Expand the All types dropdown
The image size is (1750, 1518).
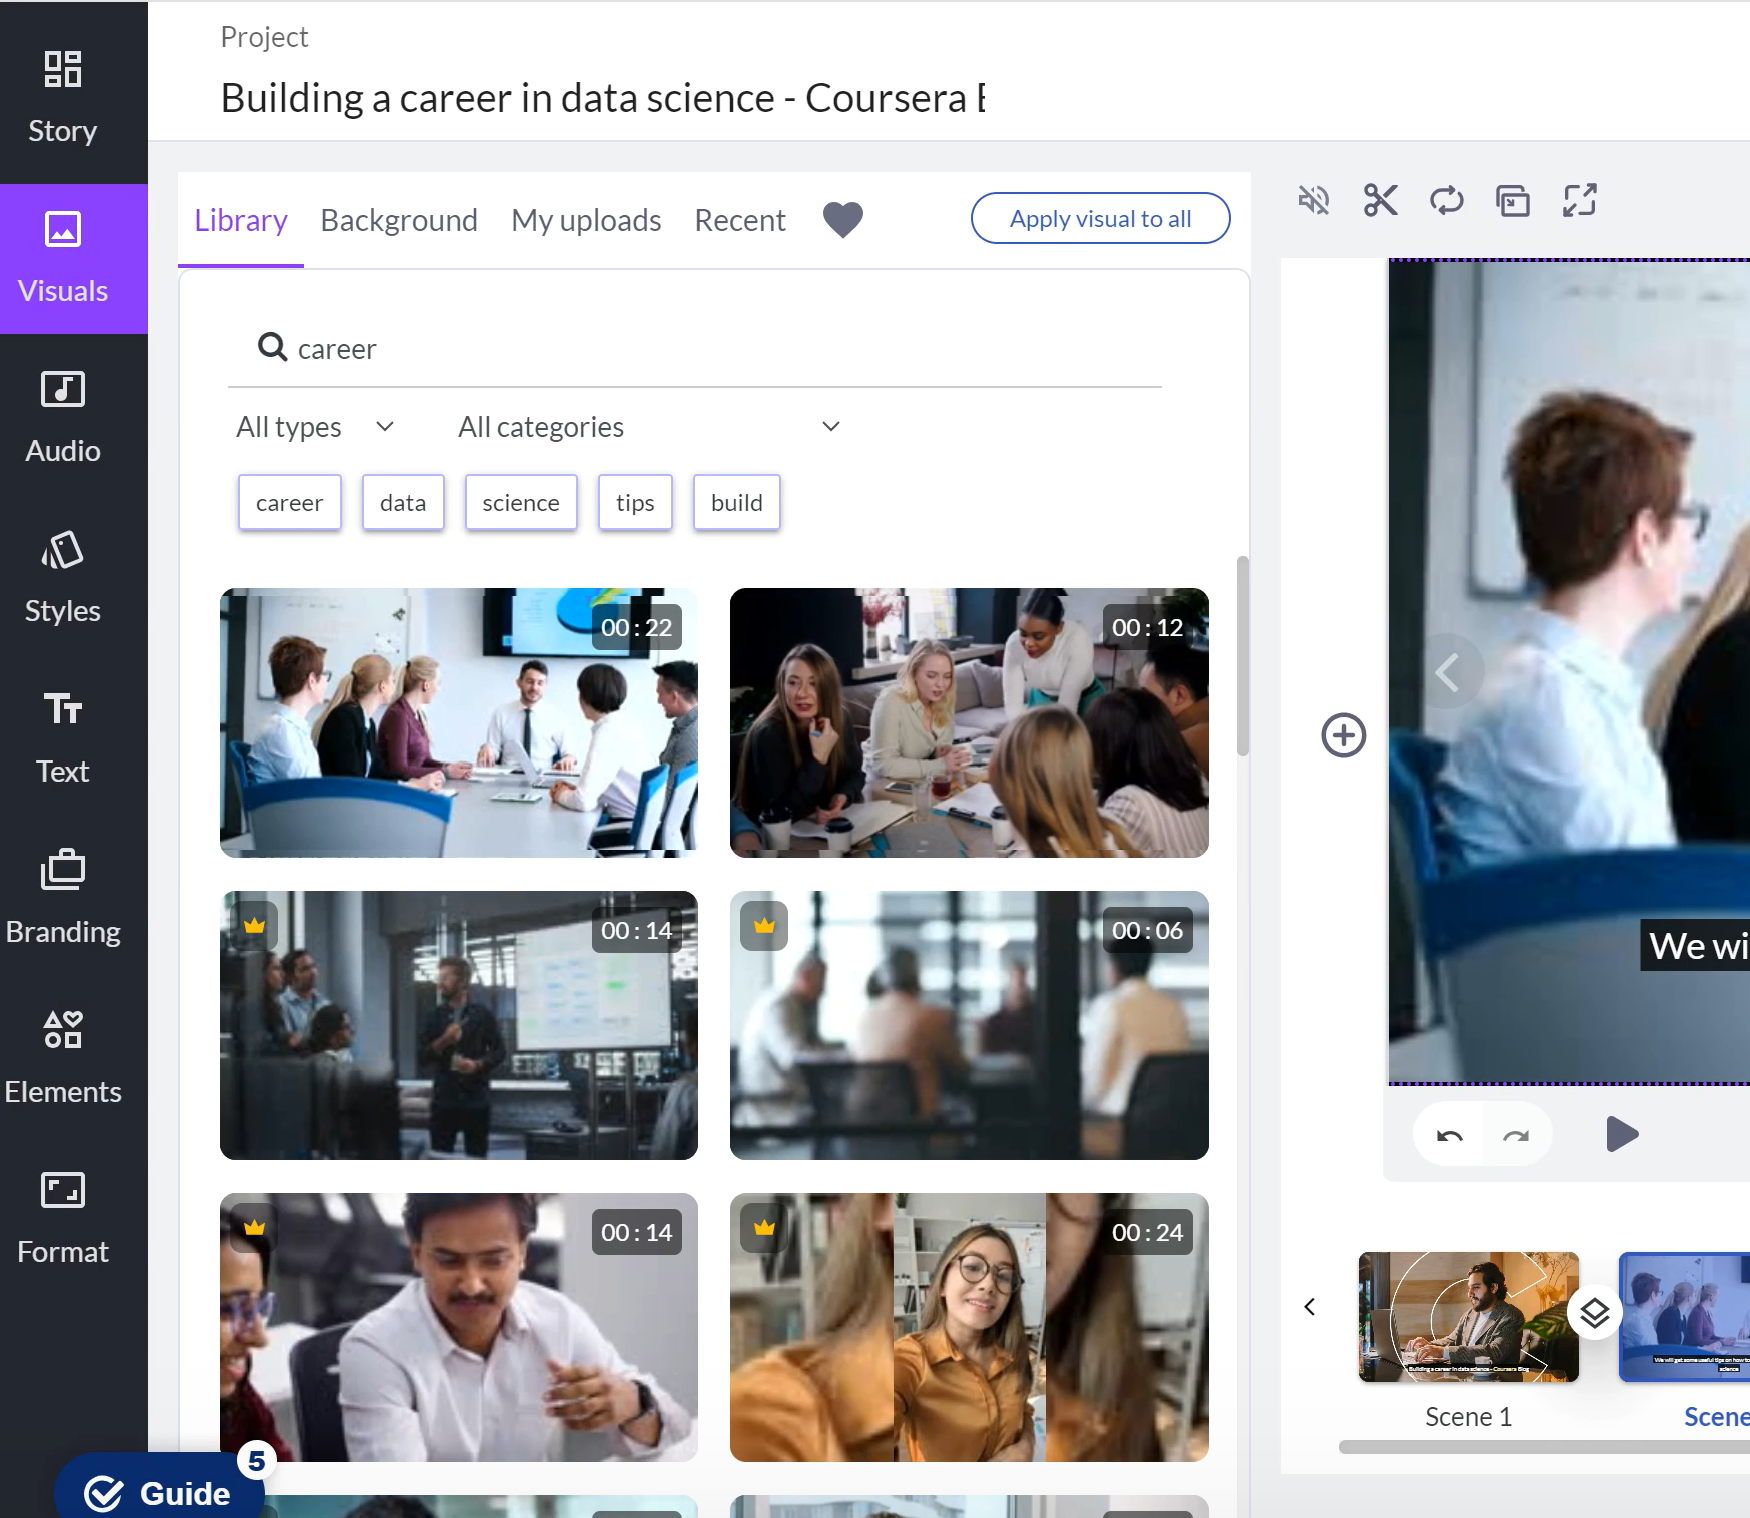pyautogui.click(x=315, y=427)
